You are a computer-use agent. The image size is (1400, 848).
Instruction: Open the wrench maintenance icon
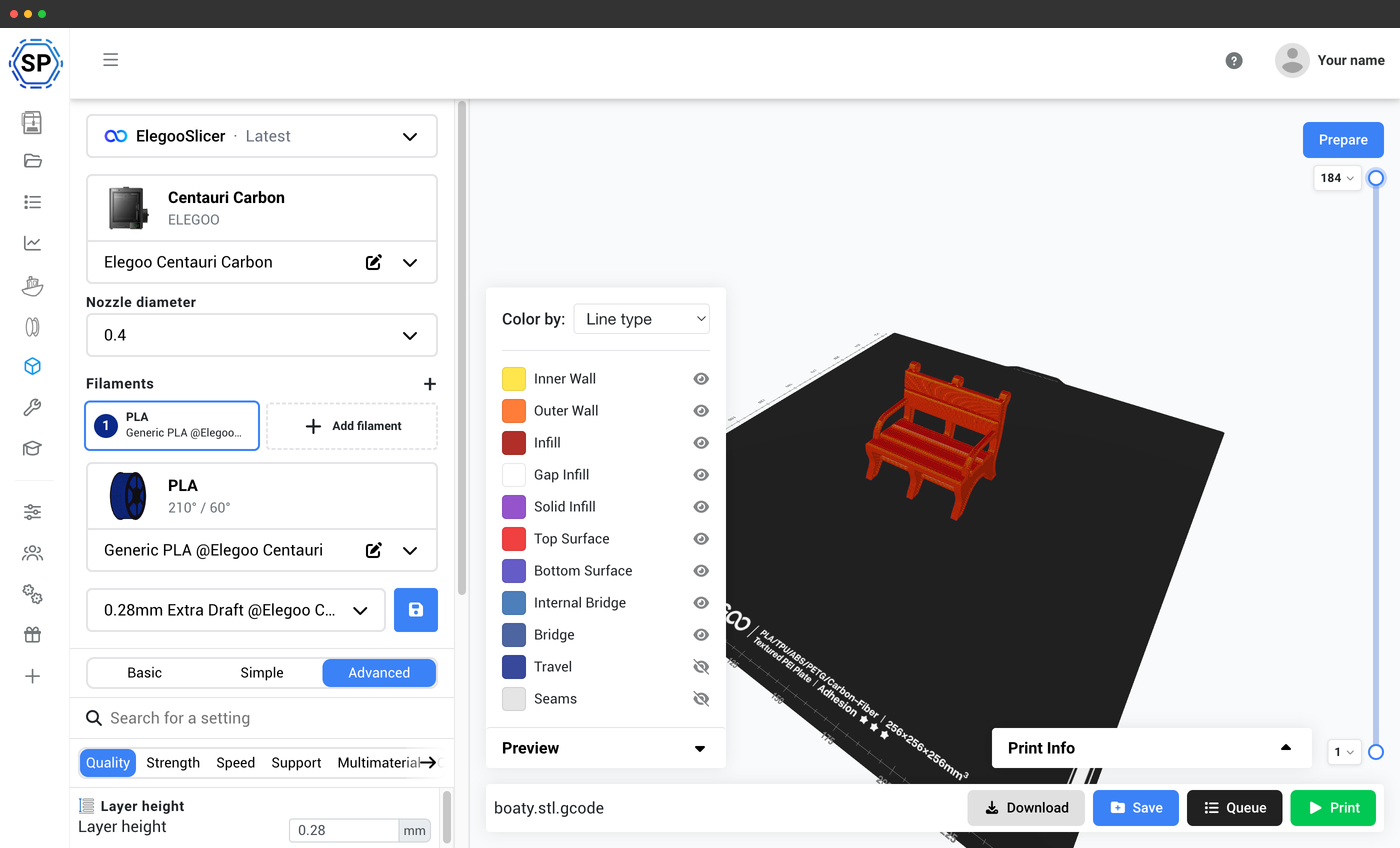pos(32,408)
